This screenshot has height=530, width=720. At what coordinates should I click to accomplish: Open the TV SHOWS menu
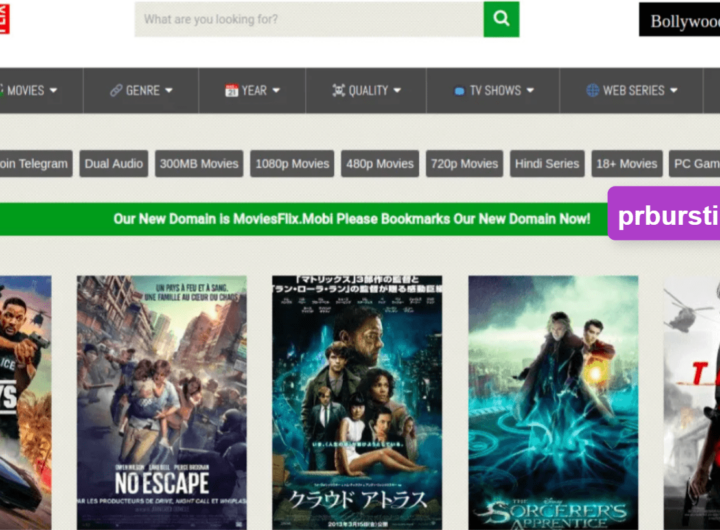click(x=493, y=90)
